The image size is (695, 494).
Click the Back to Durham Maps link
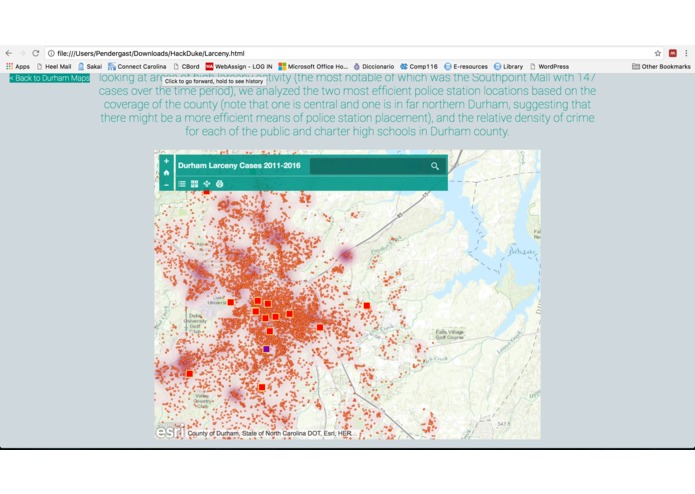[x=50, y=78]
